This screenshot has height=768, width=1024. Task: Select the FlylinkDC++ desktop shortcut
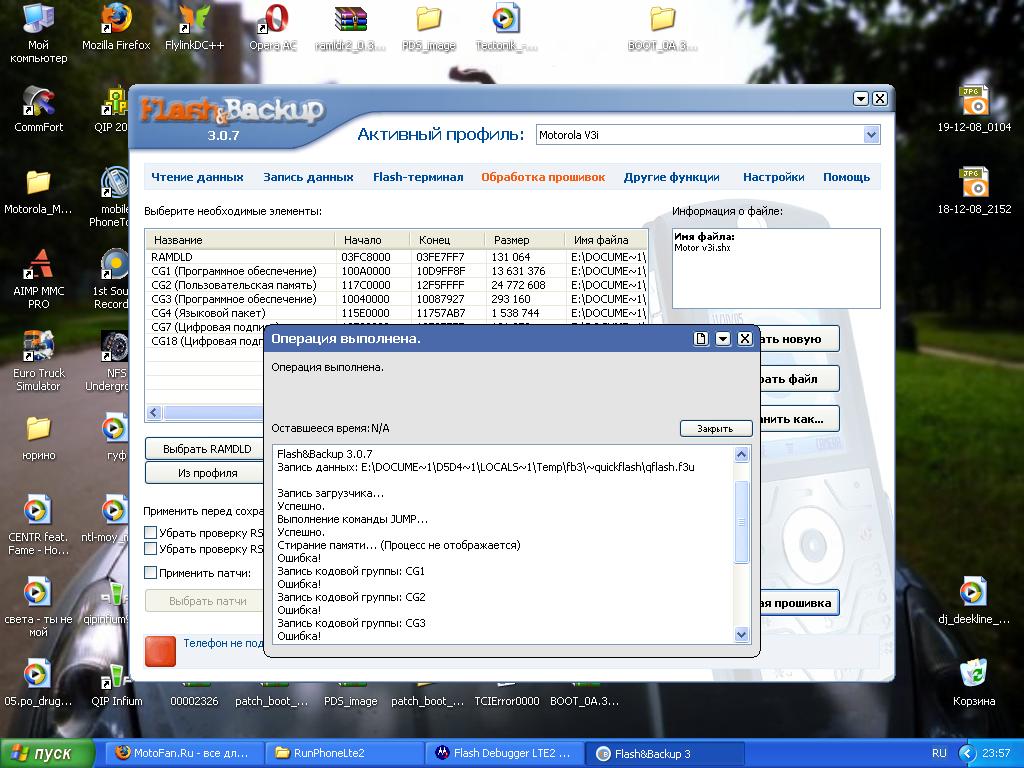coord(194,27)
